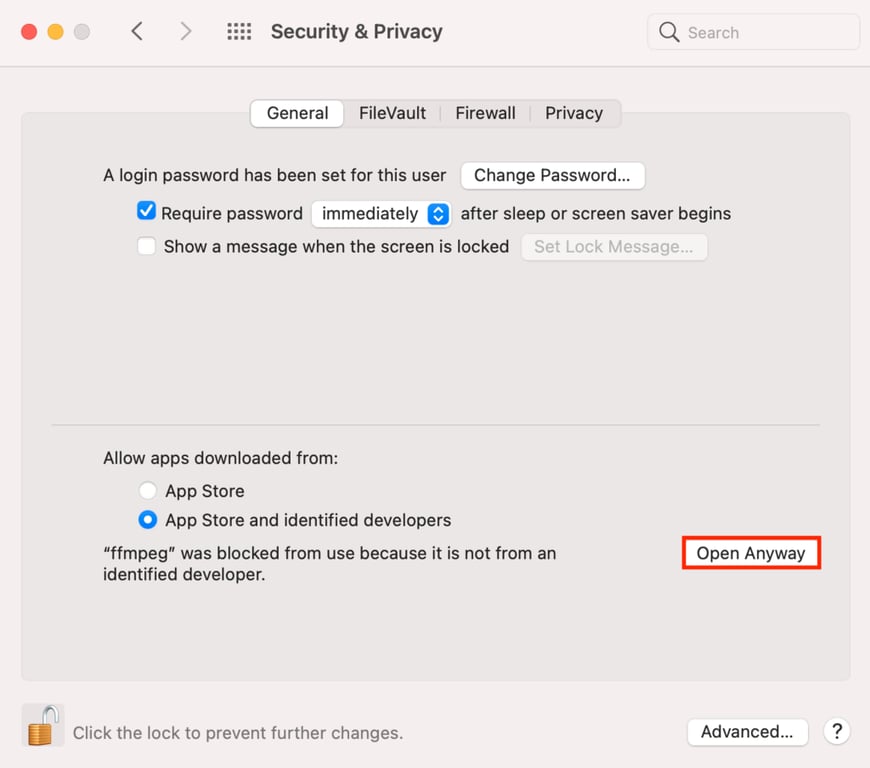
Task: Open the immediately duration dropdown
Action: coord(380,213)
